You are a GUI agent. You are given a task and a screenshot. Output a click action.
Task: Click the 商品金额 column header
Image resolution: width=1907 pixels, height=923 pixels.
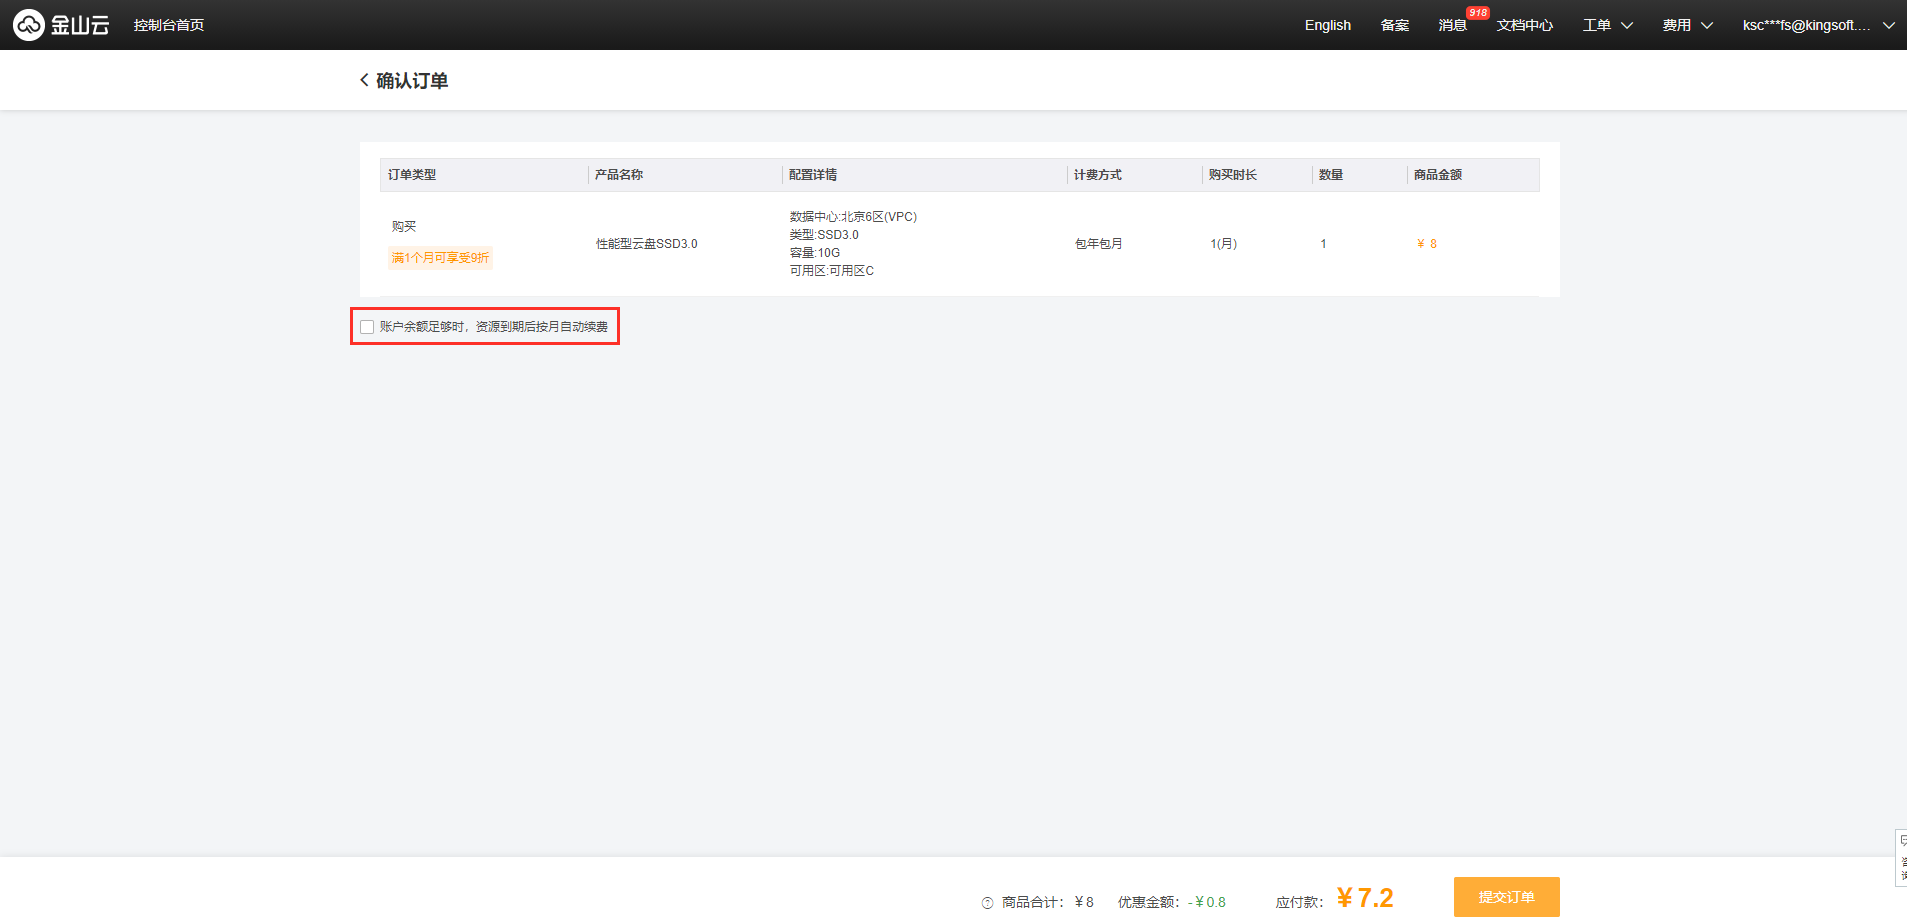coord(1437,175)
